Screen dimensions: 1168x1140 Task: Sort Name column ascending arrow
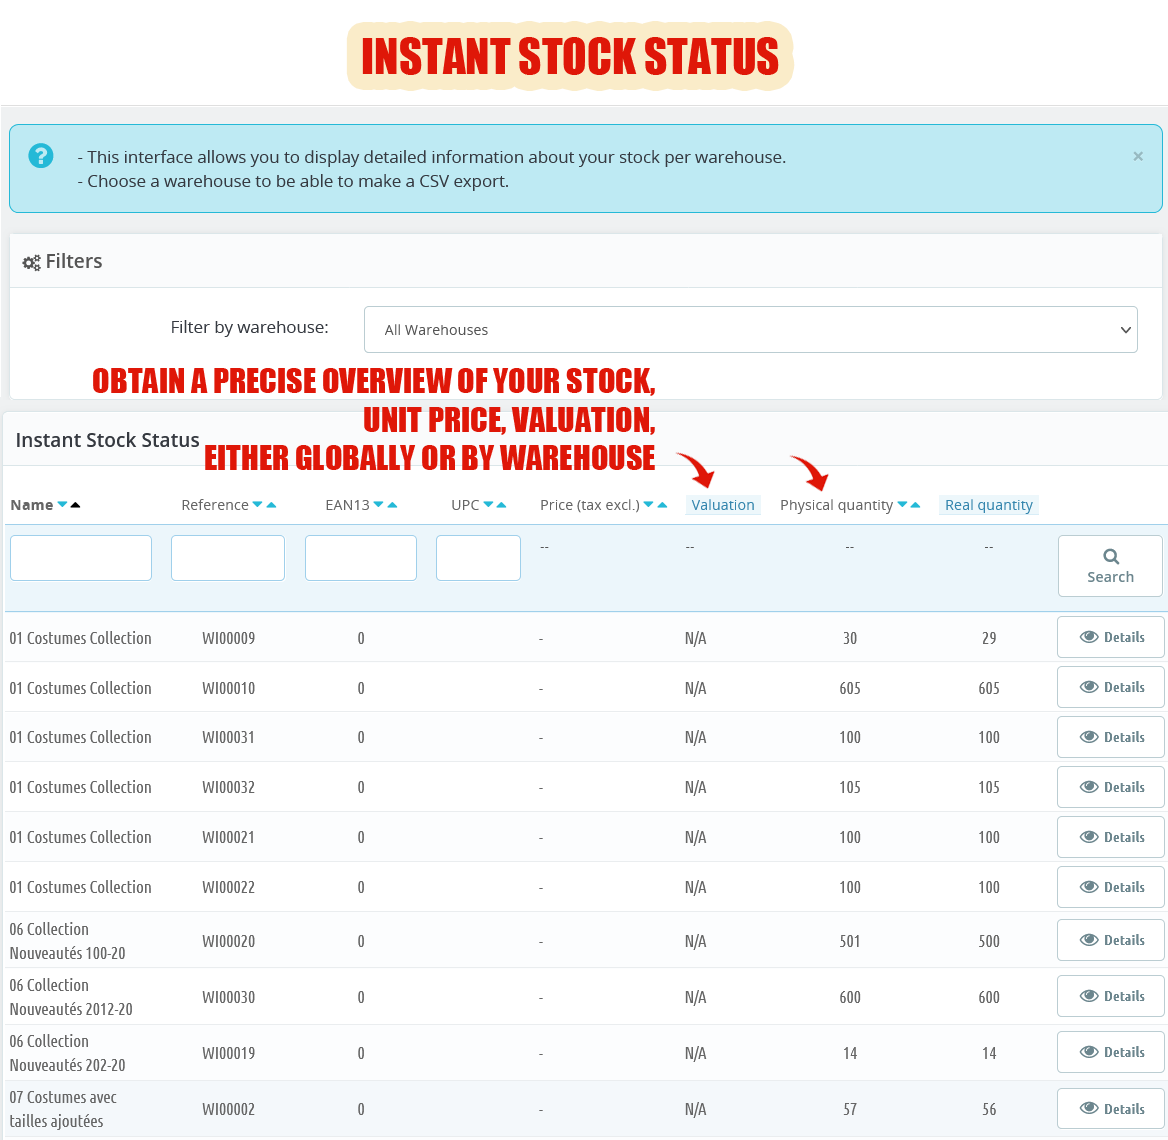[x=75, y=505]
